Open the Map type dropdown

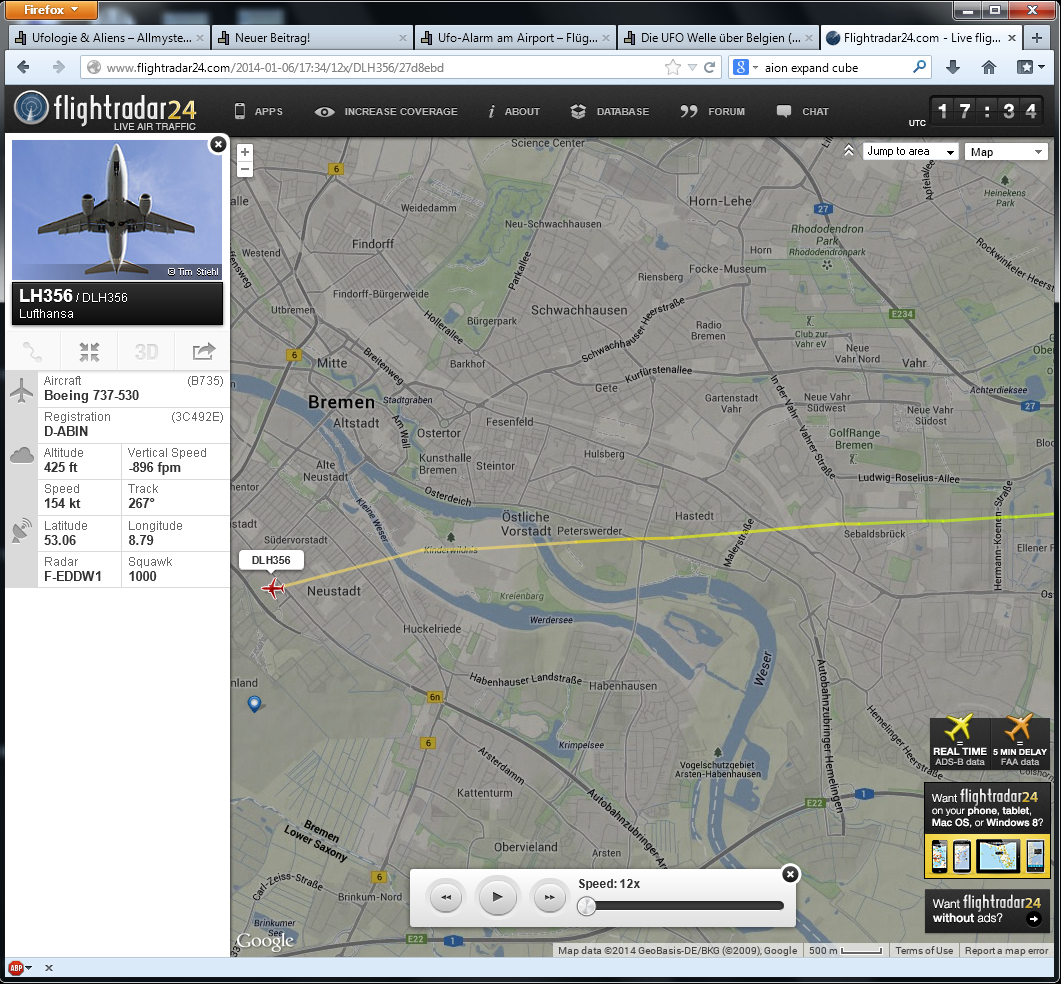pos(1005,152)
